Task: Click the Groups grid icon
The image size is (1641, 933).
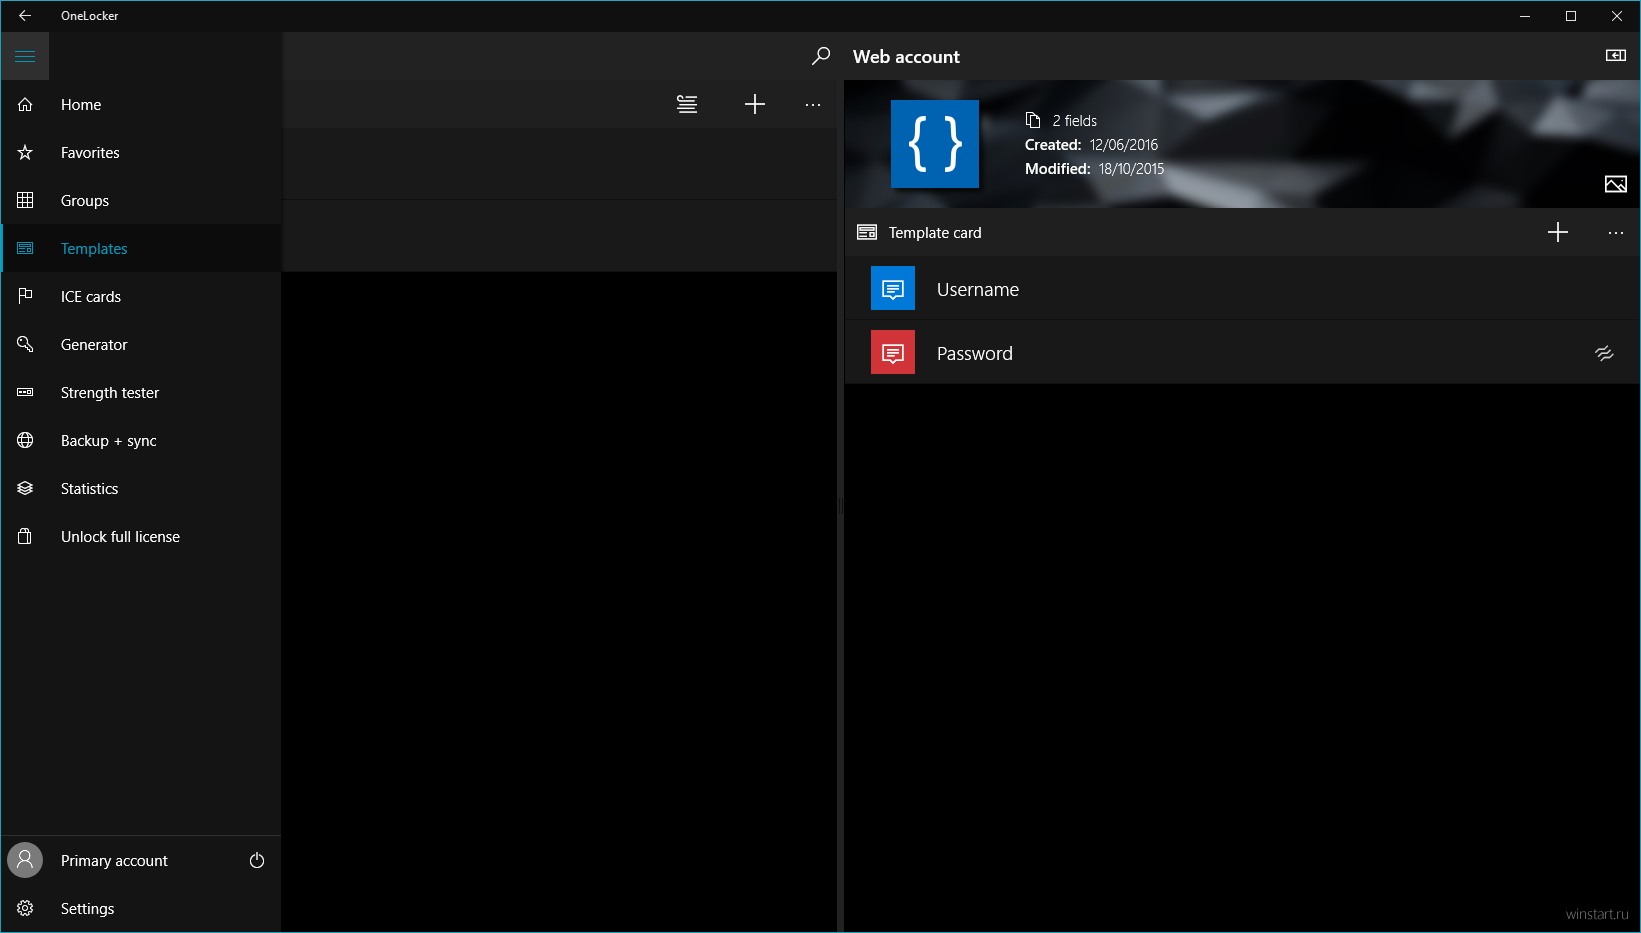Action: [x=25, y=200]
